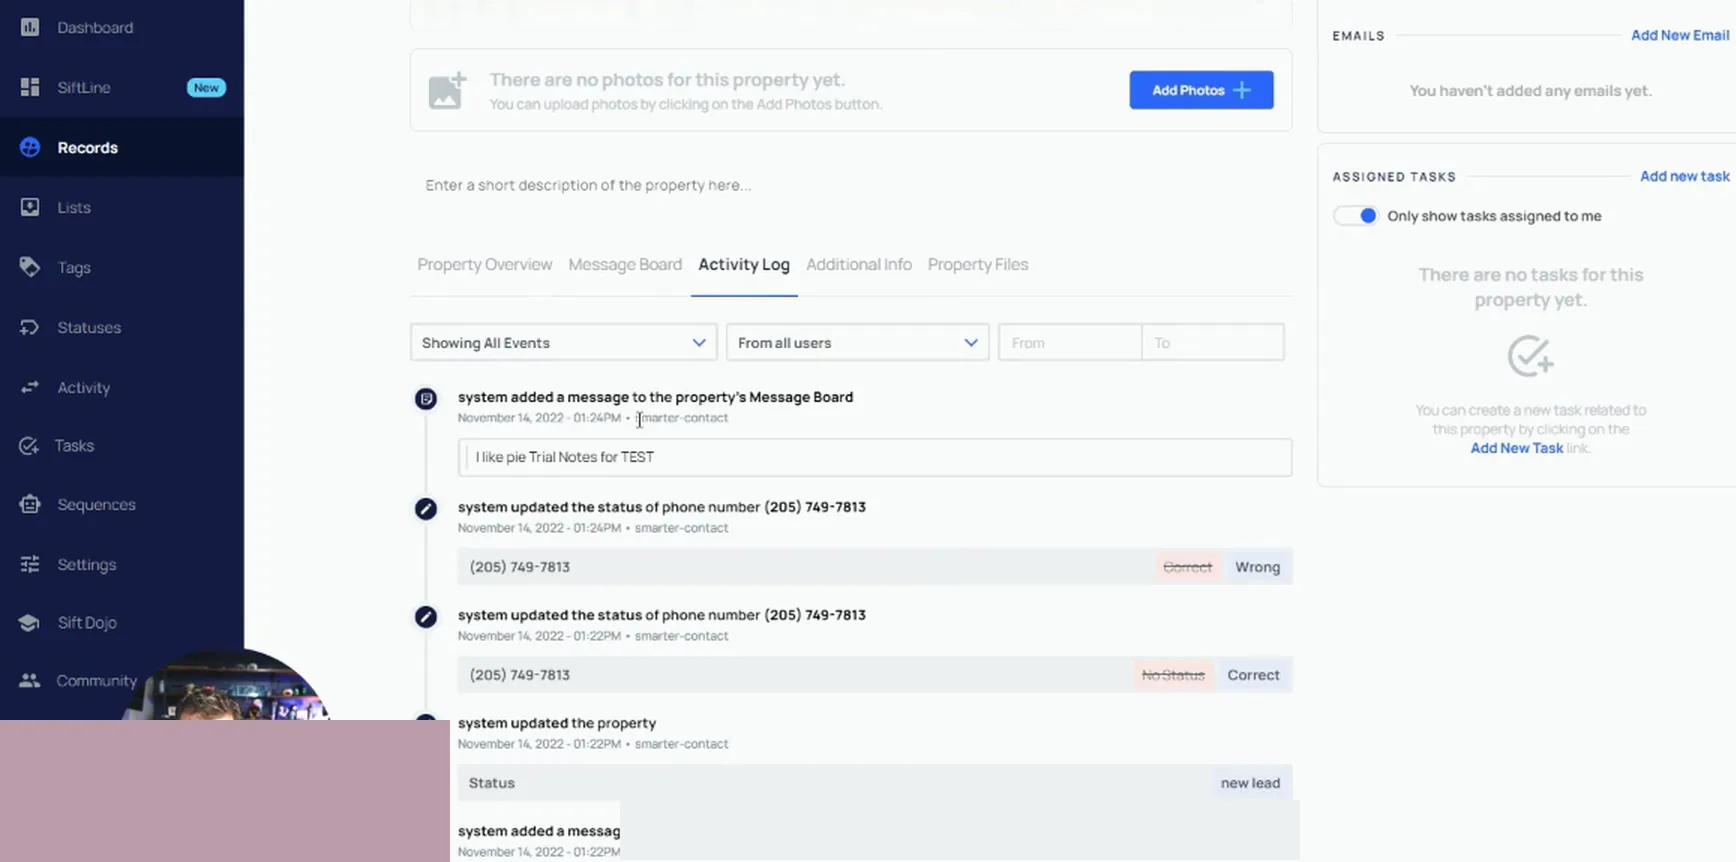Click the Activity arrows icon
This screenshot has height=862, width=1736.
[x=30, y=387]
